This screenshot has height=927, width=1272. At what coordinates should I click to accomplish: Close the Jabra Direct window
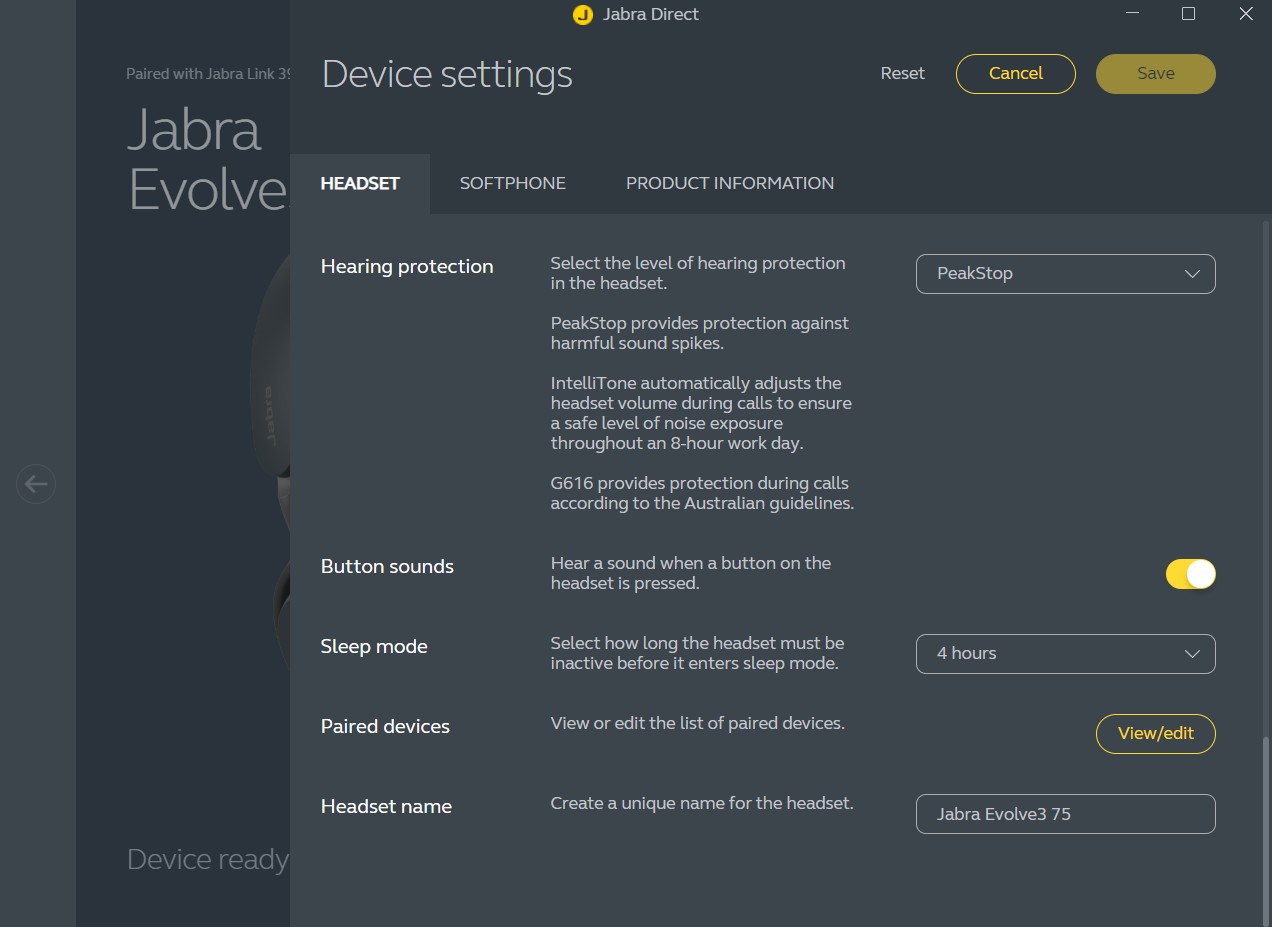click(x=1245, y=14)
